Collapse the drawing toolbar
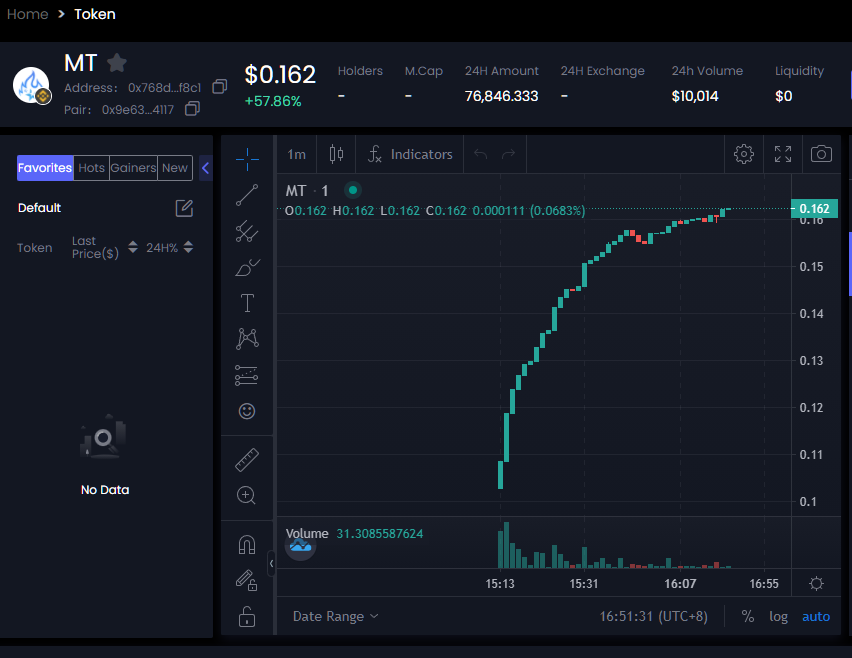This screenshot has height=658, width=852. 271,563
